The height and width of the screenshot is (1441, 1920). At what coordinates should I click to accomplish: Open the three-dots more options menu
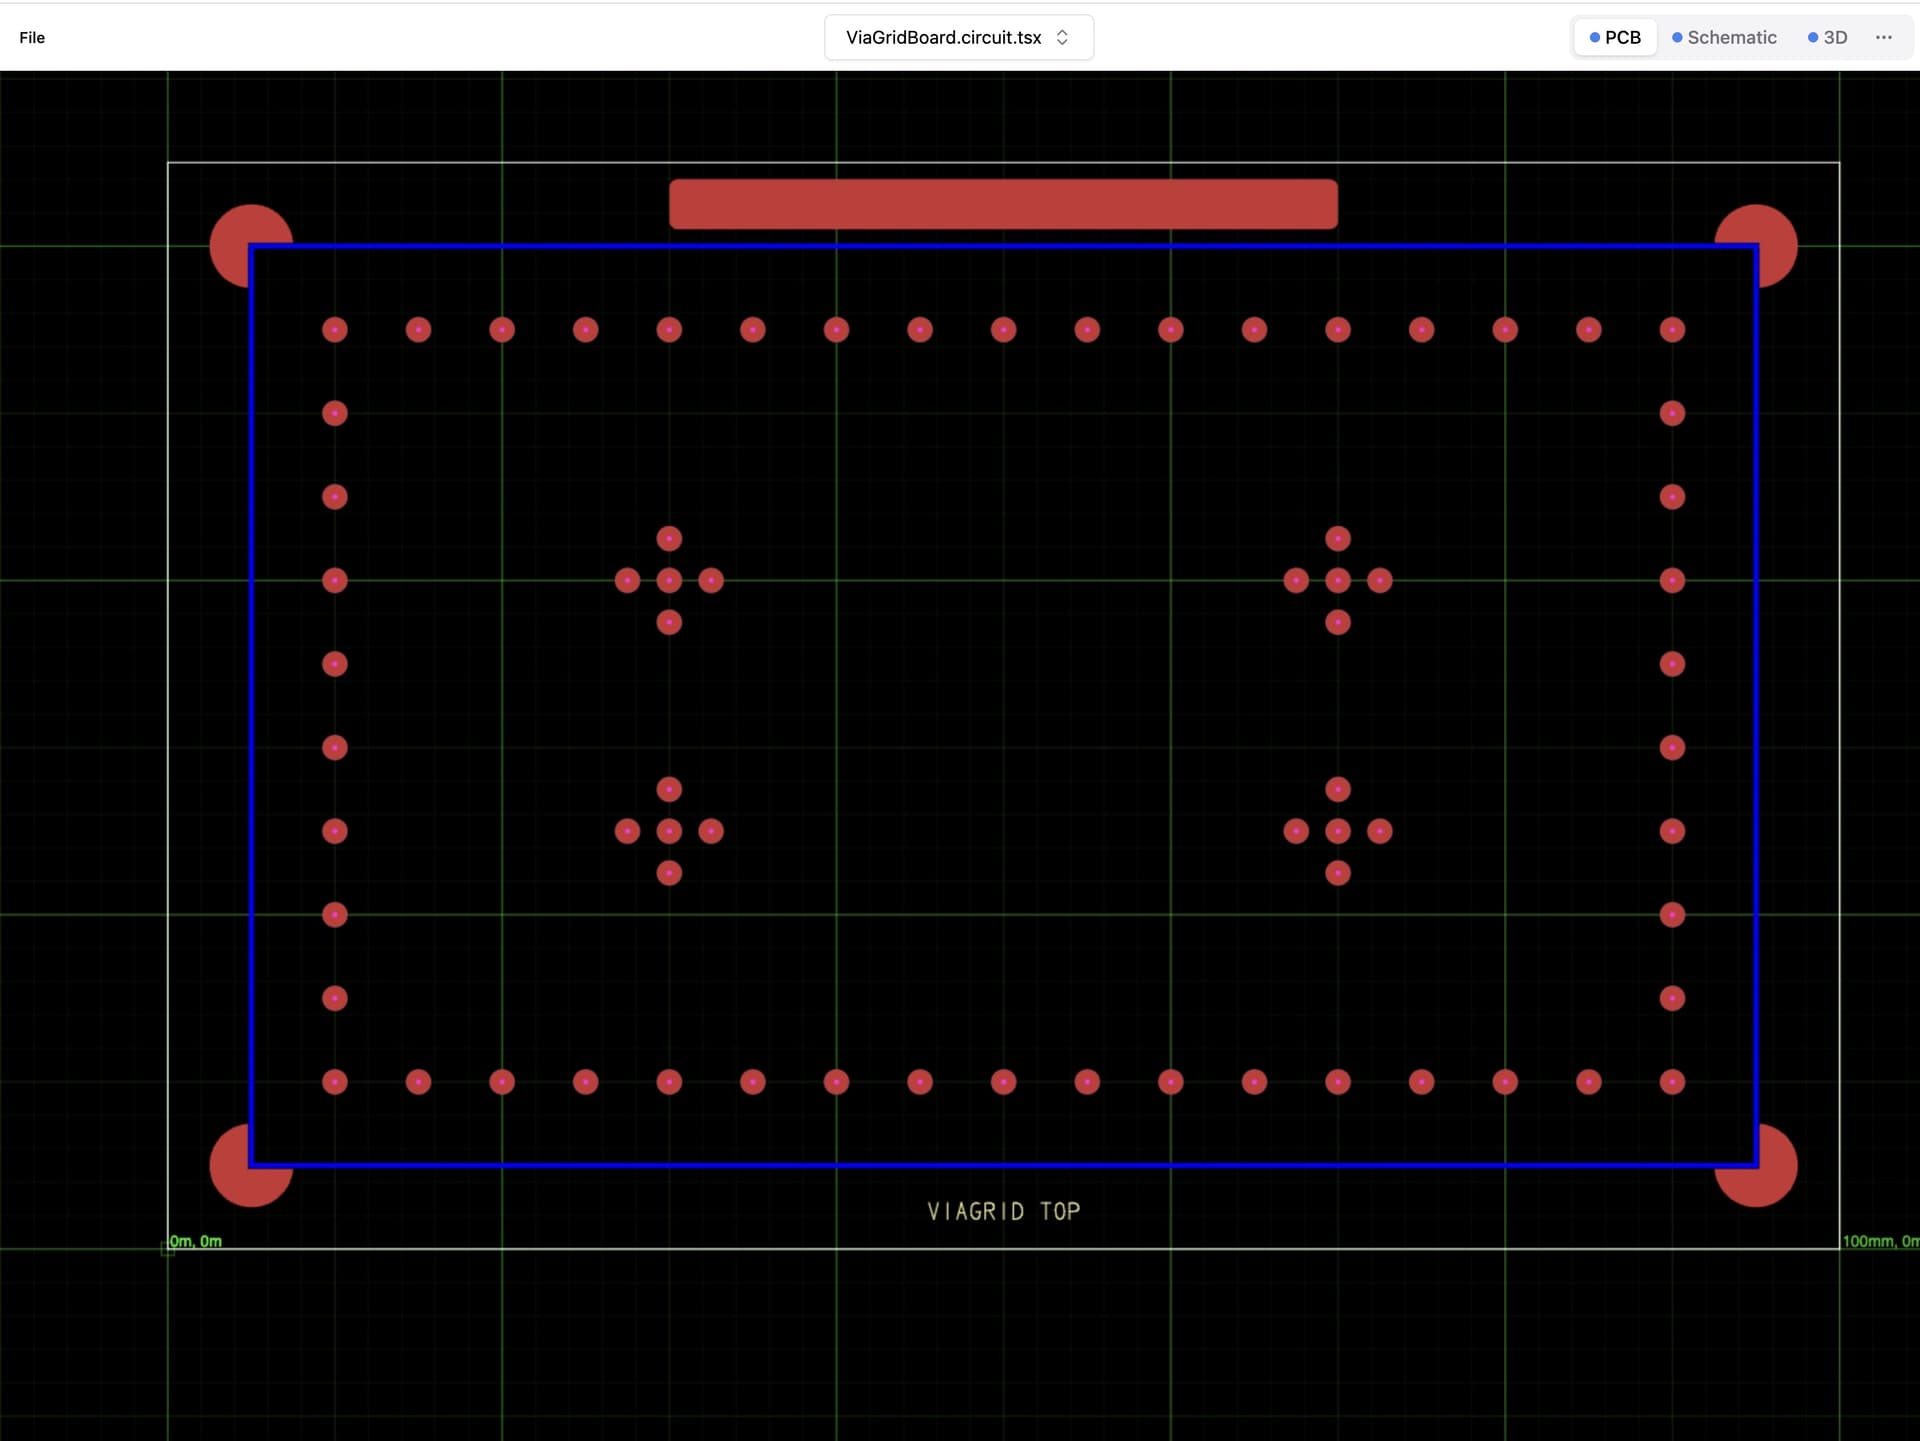[1884, 38]
